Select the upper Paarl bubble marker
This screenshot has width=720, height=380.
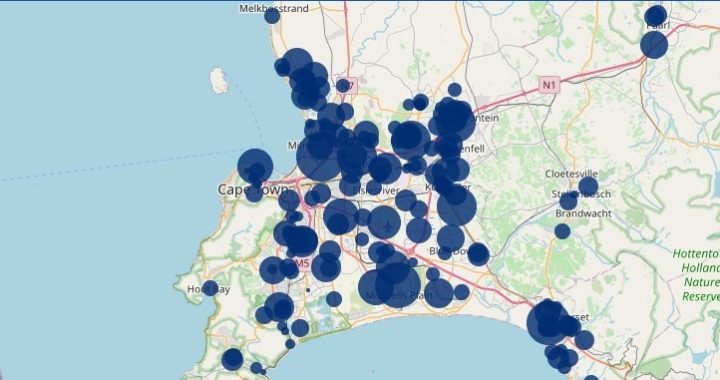656,16
